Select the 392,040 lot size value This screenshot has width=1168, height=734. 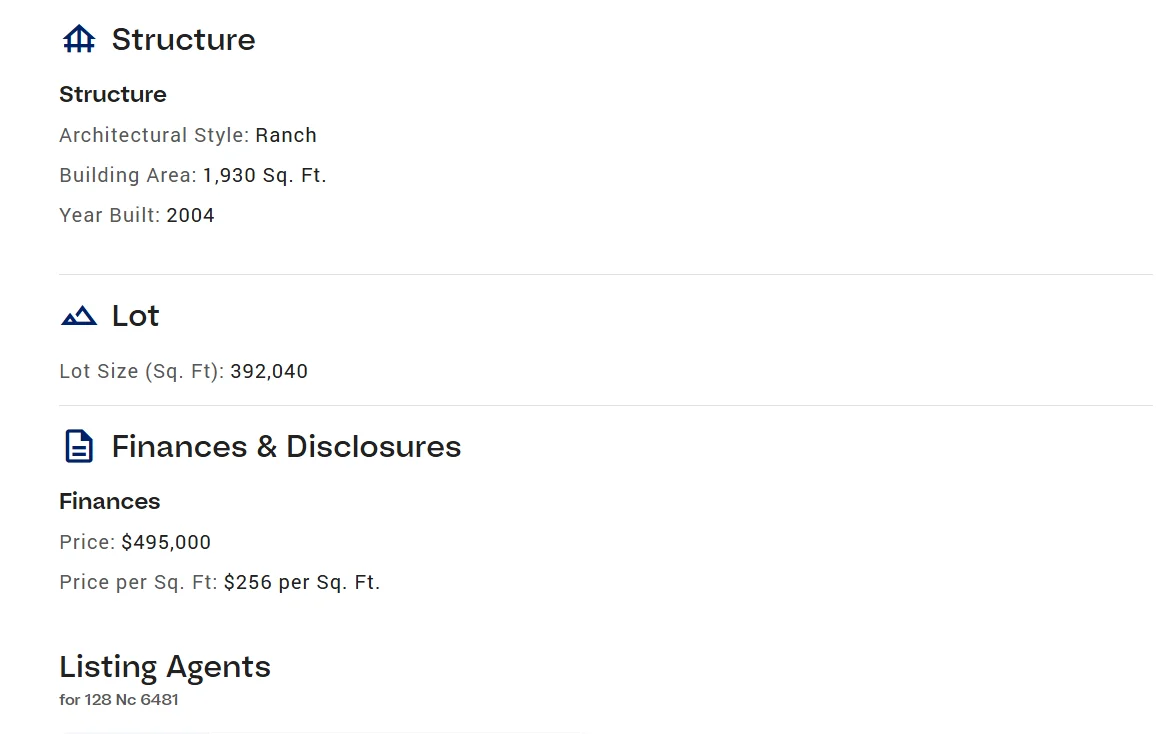269,371
